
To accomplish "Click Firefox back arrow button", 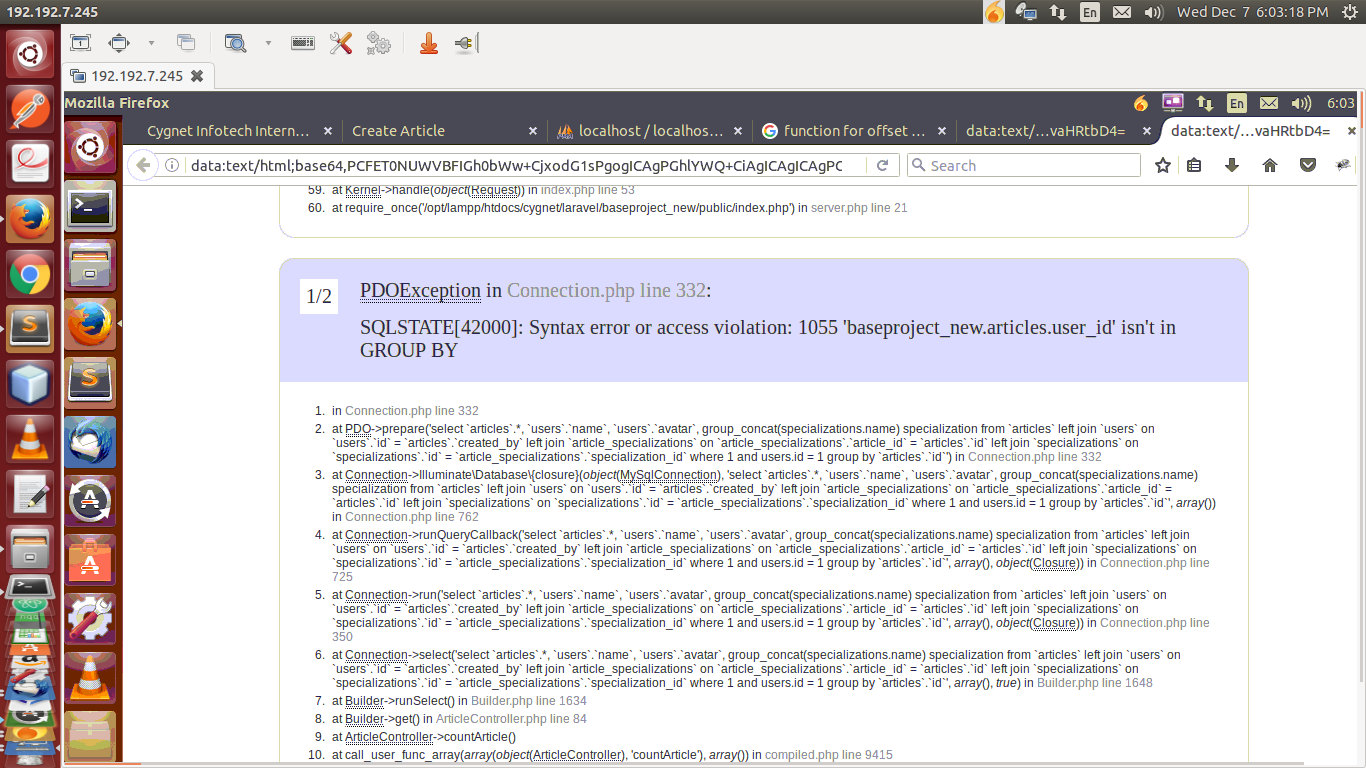I will click(x=143, y=165).
